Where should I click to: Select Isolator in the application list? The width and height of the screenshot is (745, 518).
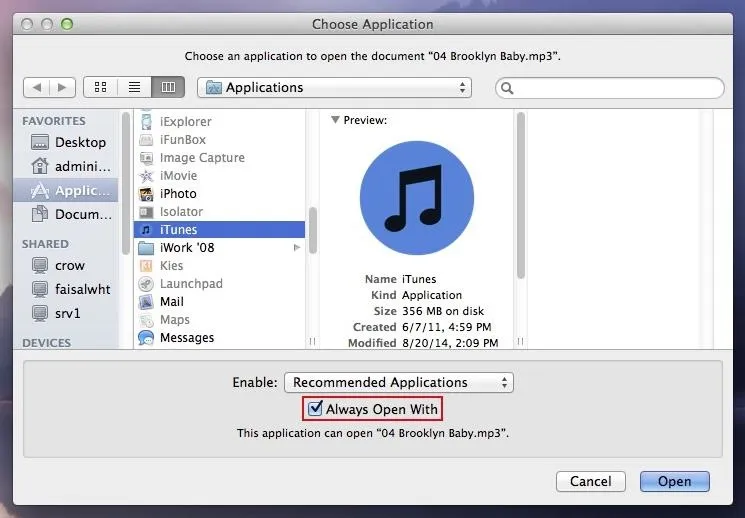pos(220,212)
